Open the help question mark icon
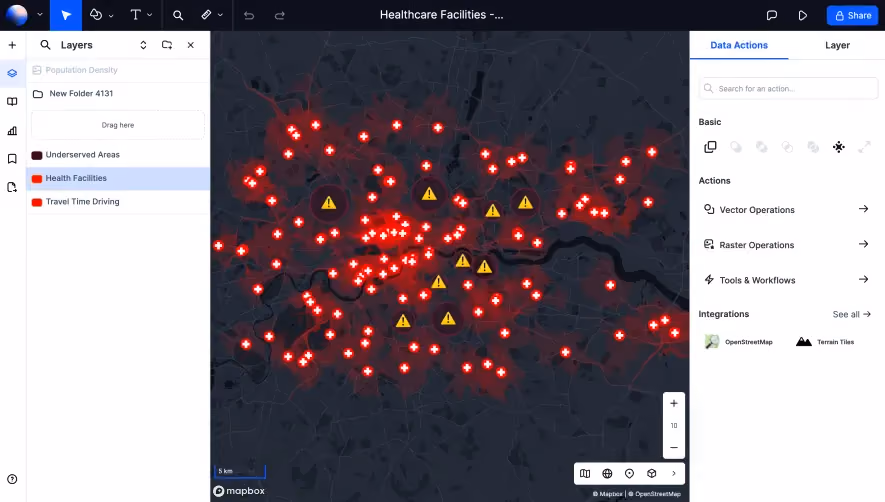 coord(12,479)
